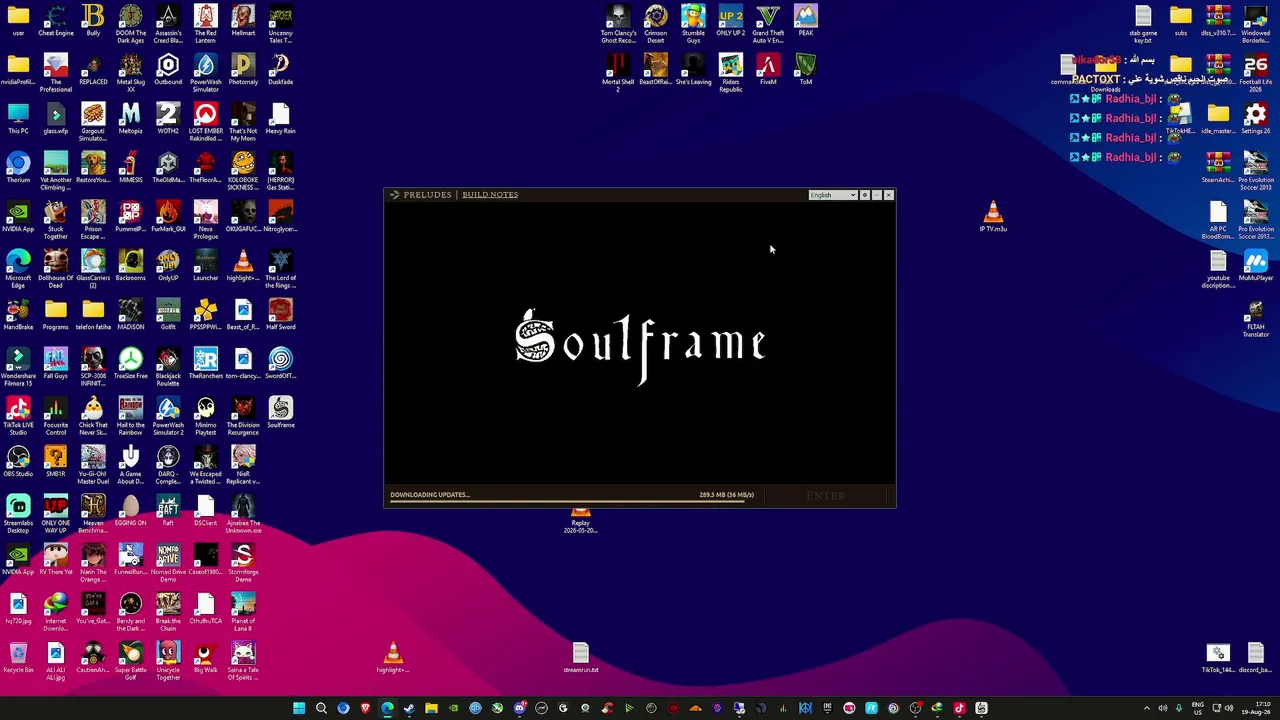Select the Soulframe desktop shortcut

point(281,413)
